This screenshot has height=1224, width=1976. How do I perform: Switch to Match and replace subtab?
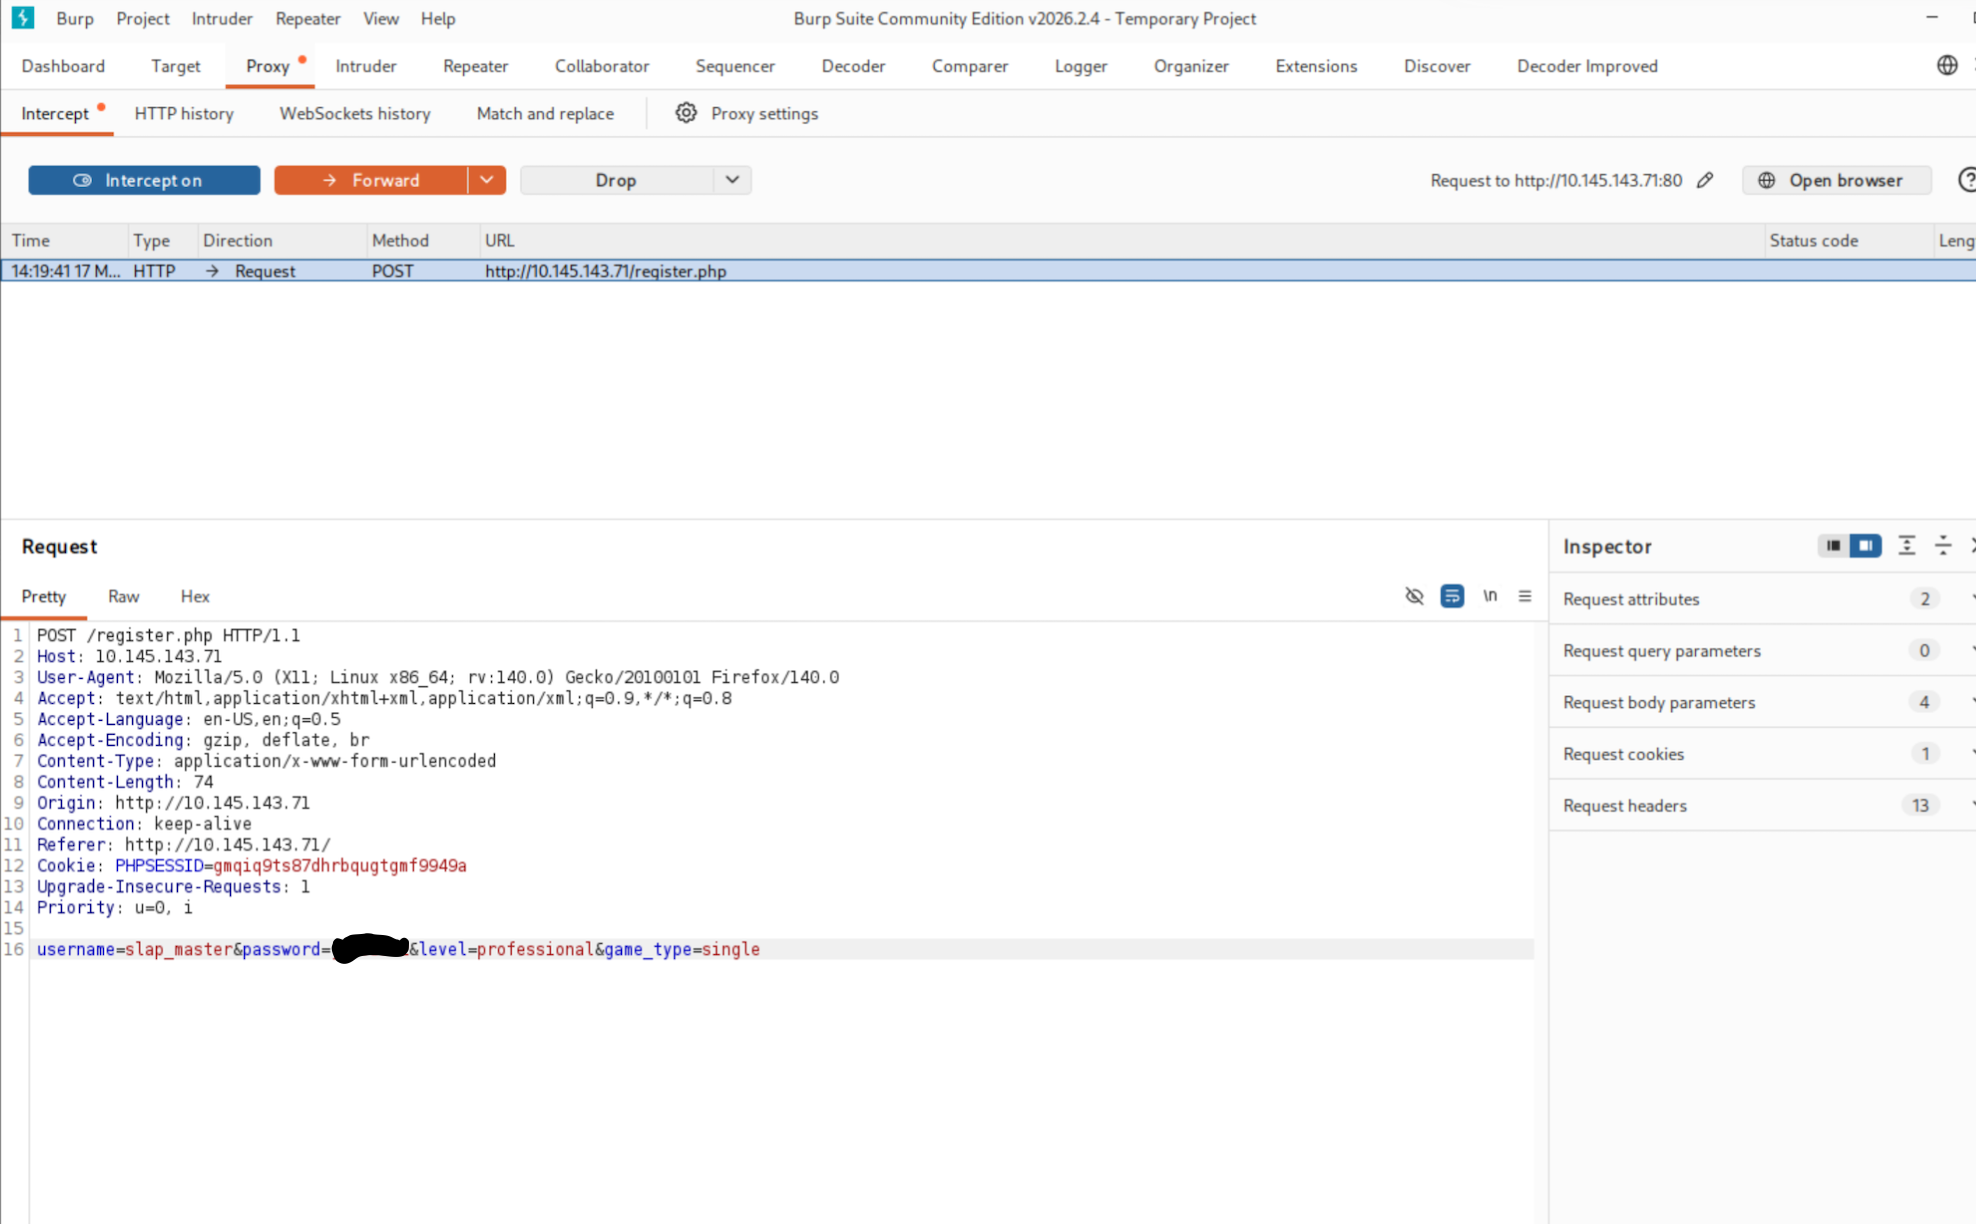pos(545,114)
